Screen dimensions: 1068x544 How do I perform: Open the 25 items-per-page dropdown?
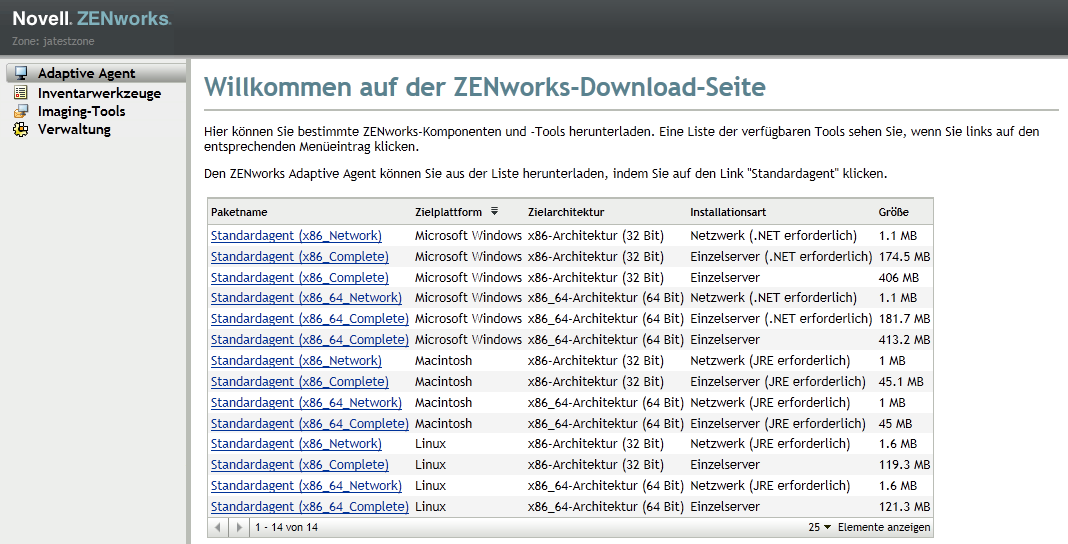820,527
